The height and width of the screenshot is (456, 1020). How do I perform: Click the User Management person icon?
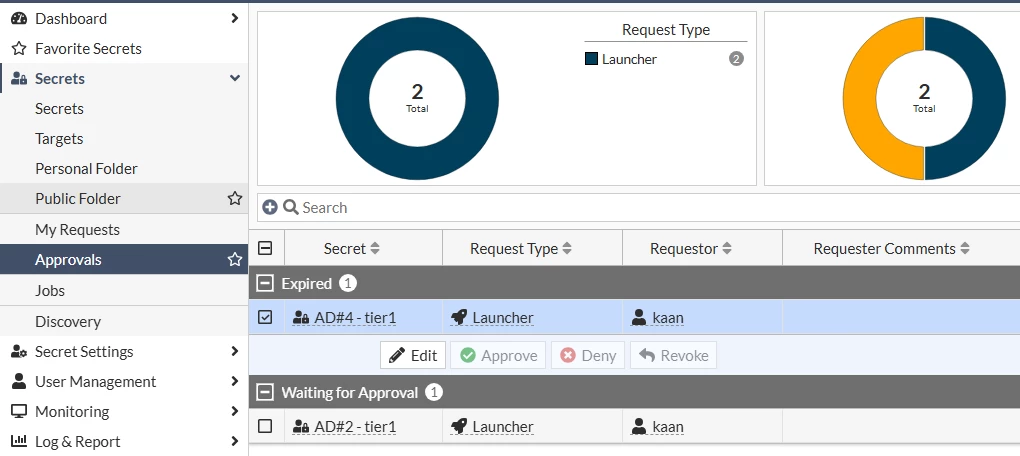pyautogui.click(x=19, y=382)
